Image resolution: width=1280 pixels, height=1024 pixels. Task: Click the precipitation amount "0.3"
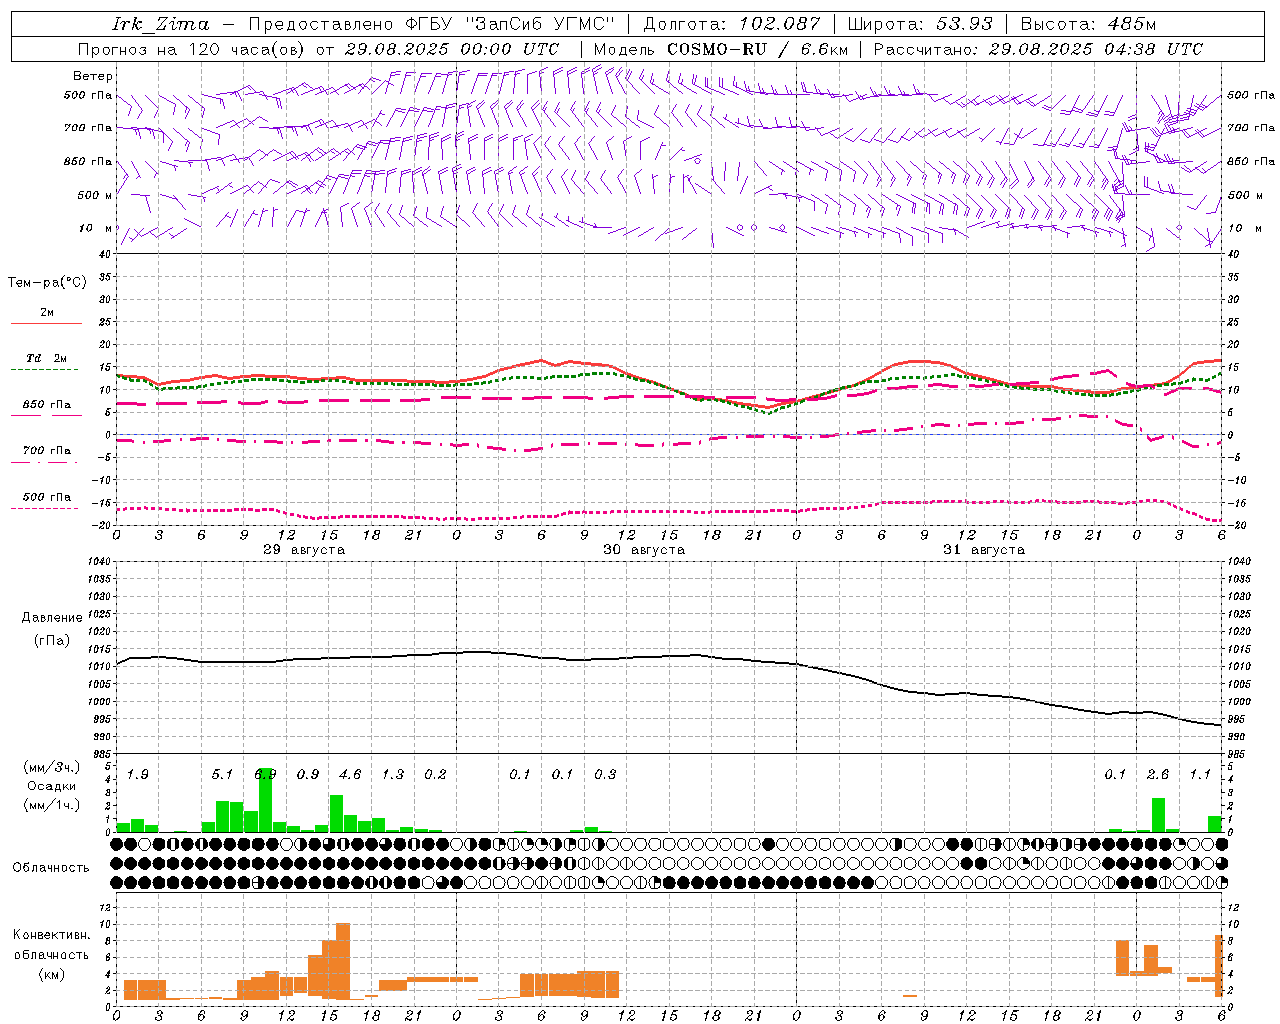605,775
